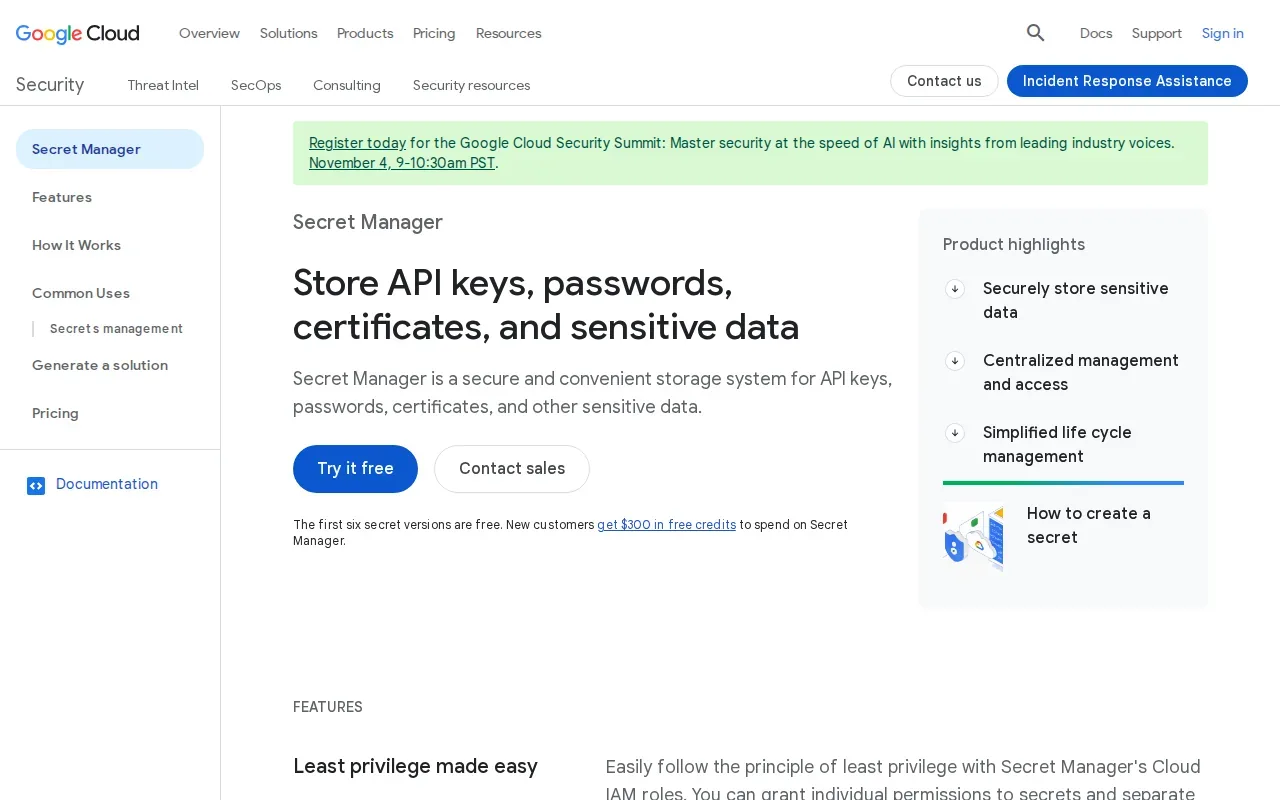Viewport: 1280px width, 800px height.
Task: Click arrow icon beside Securely store sensitive data
Action: 955,289
